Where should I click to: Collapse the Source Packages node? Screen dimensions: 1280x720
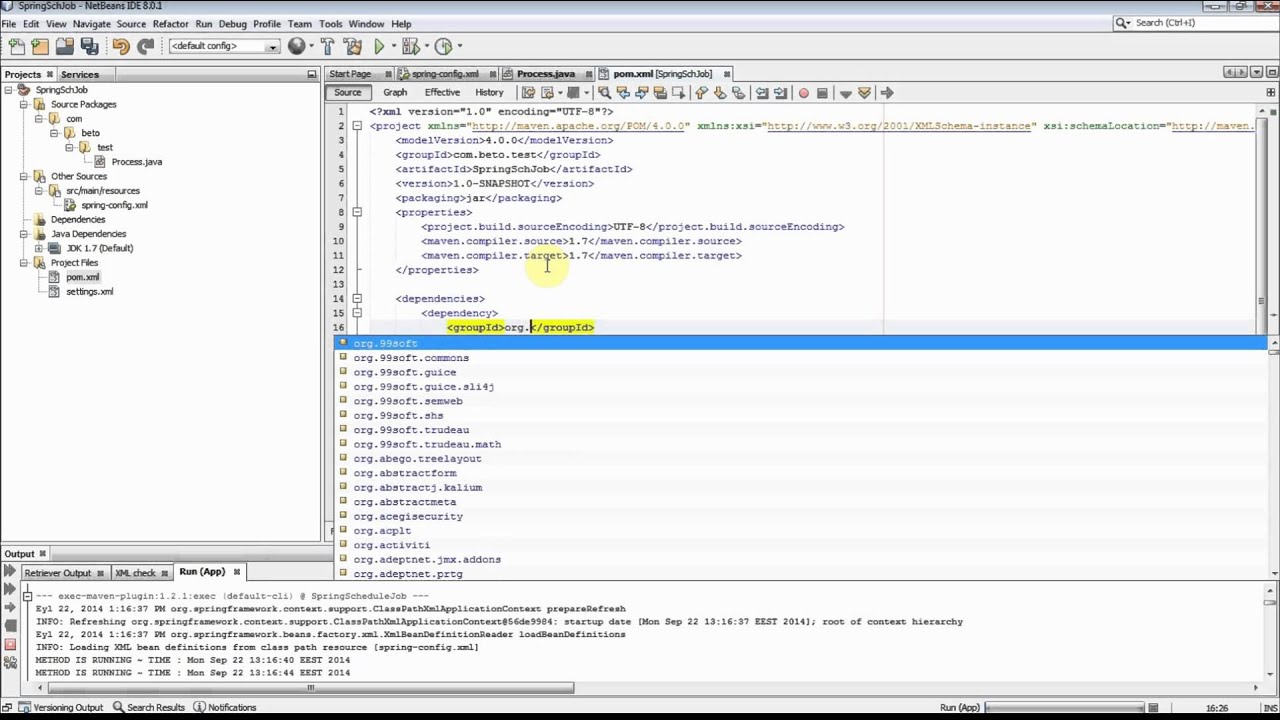click(x=24, y=104)
